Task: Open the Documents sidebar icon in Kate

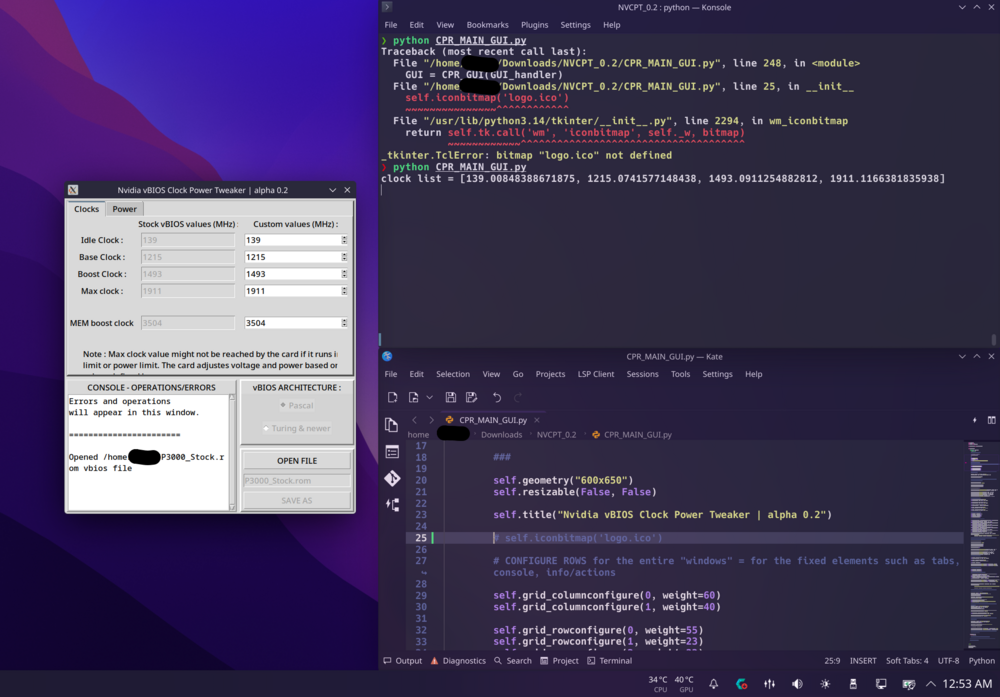Action: coord(392,425)
